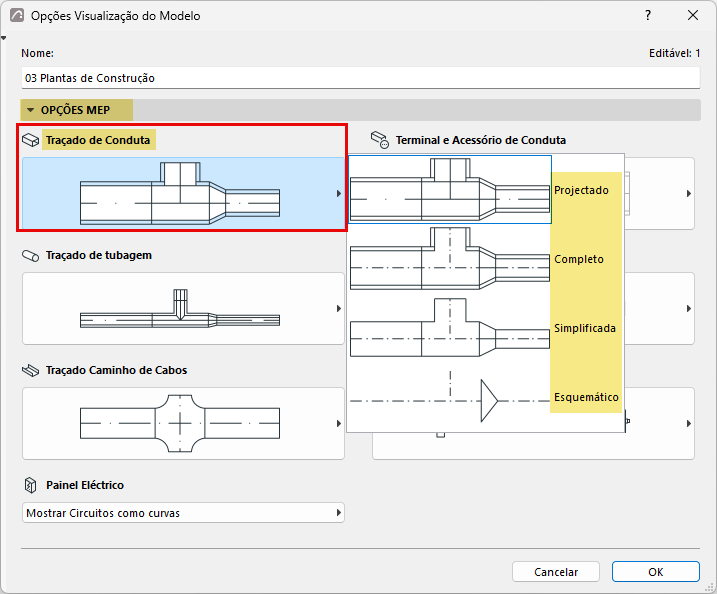Collapse the OPÇÕES MEP section
The width and height of the screenshot is (717, 594).
pos(31,110)
